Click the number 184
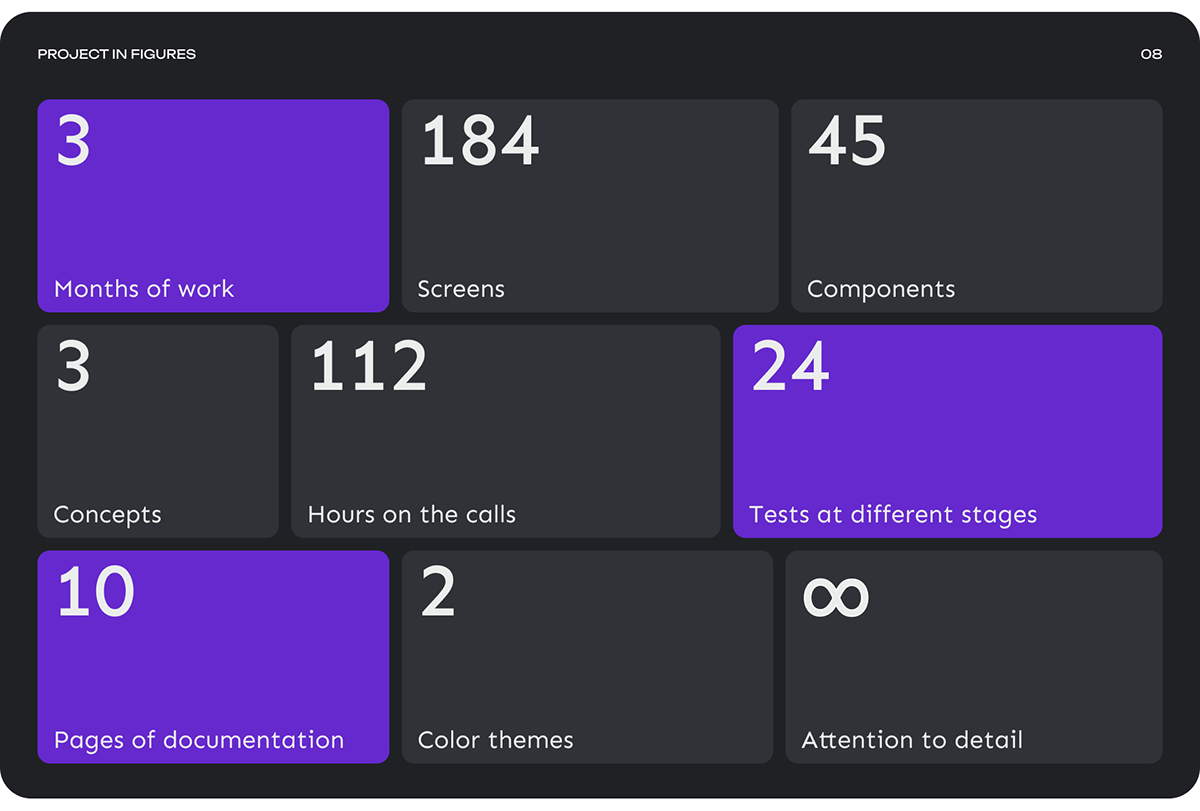Screen dimensions: 1200x811 coord(480,141)
